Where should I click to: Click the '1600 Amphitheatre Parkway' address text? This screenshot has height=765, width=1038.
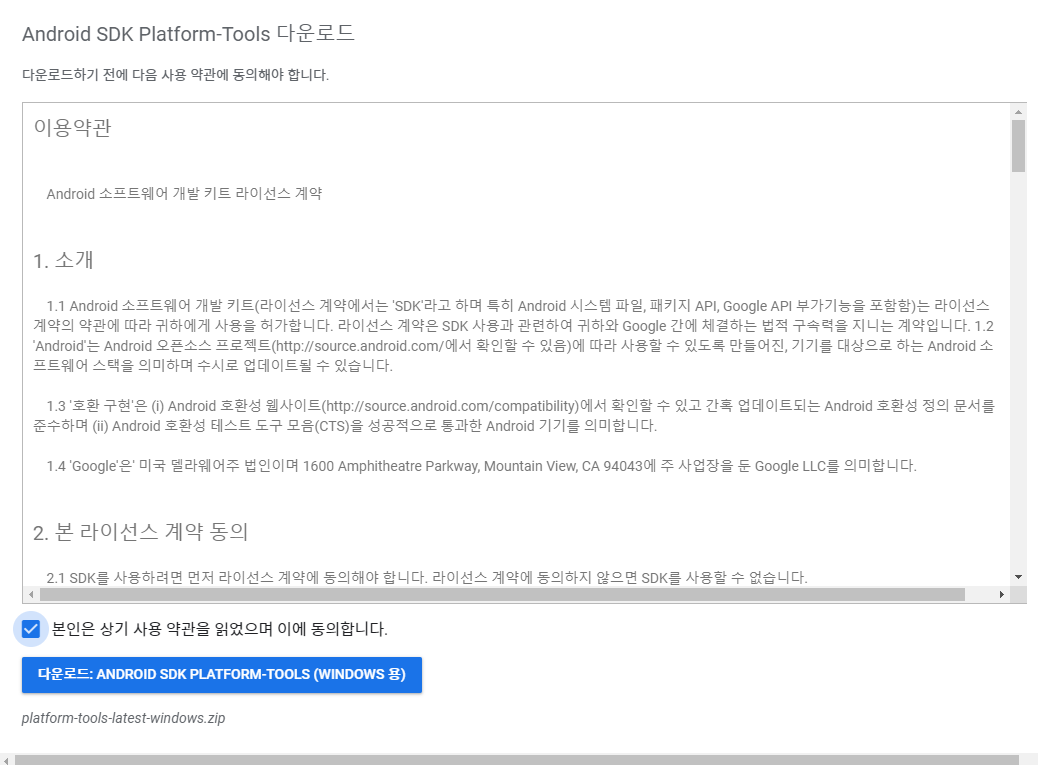[x=391, y=466]
